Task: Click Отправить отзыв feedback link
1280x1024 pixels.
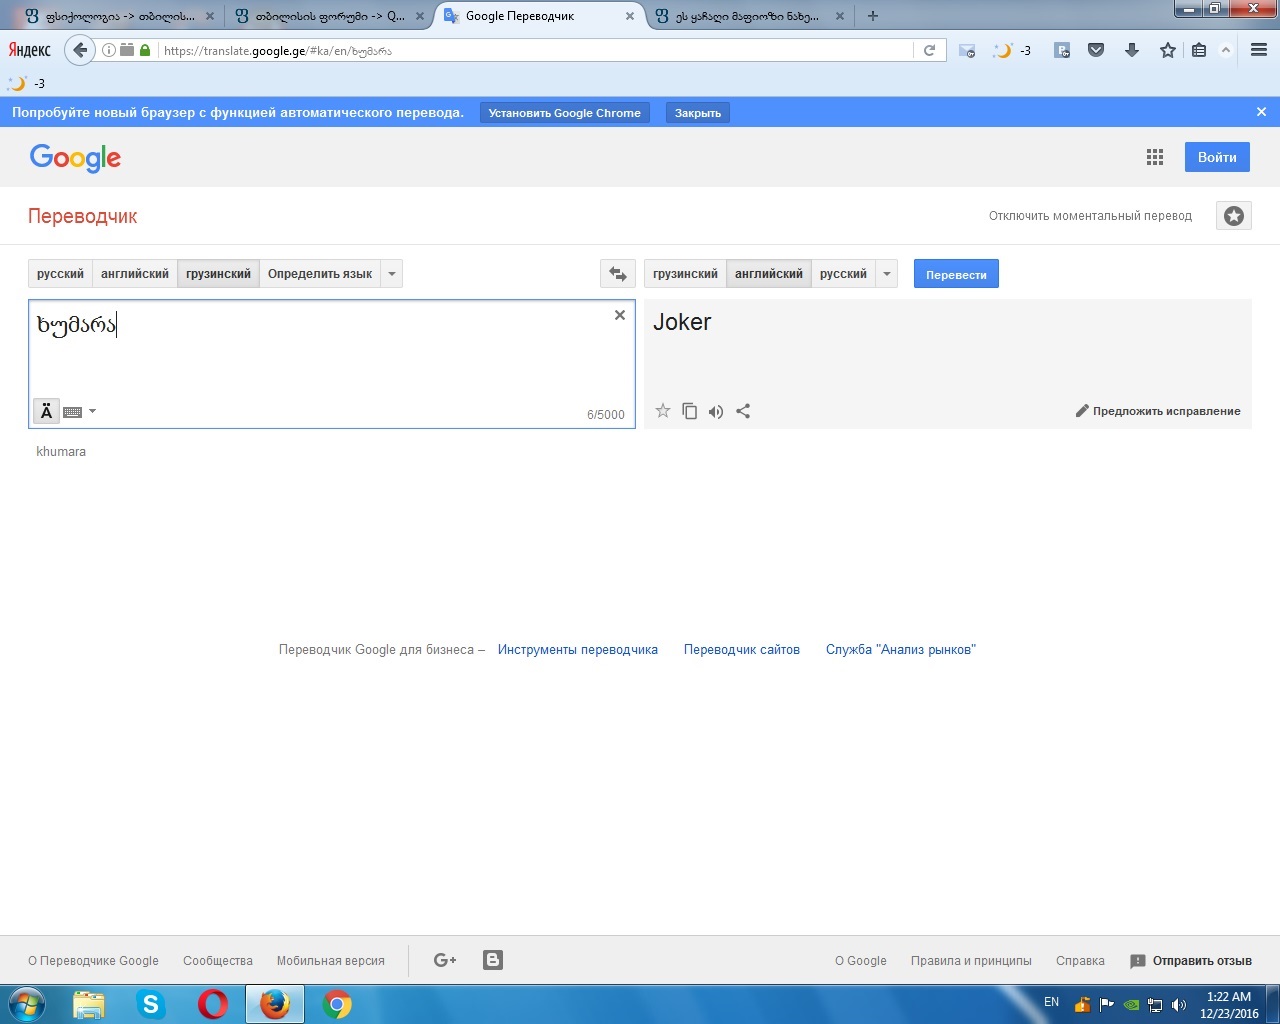Action: click(x=1191, y=961)
